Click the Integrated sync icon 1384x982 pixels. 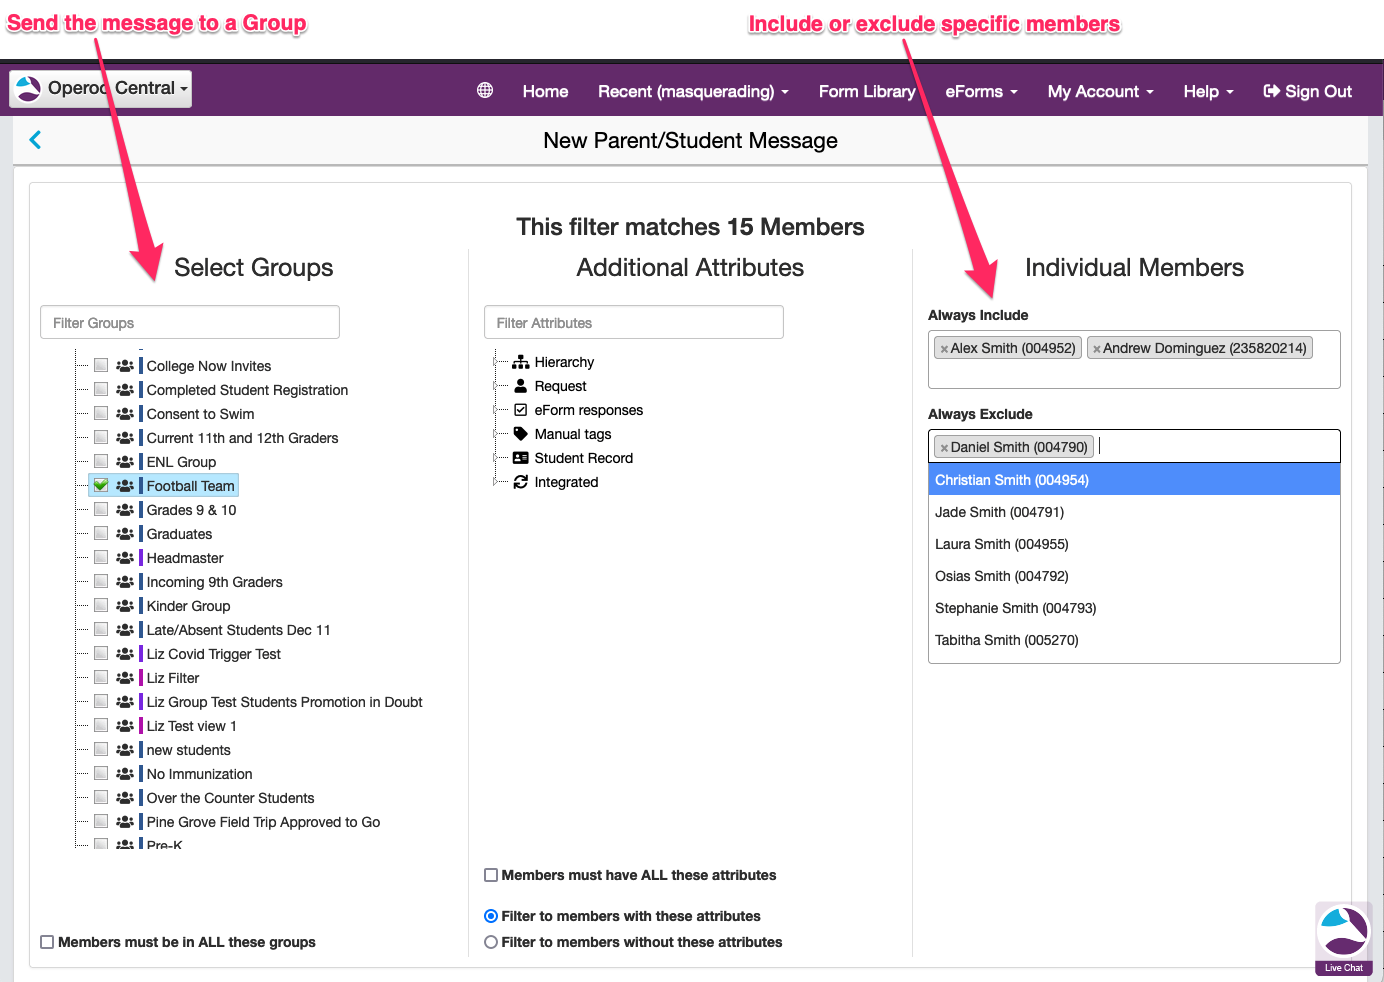[x=520, y=482]
